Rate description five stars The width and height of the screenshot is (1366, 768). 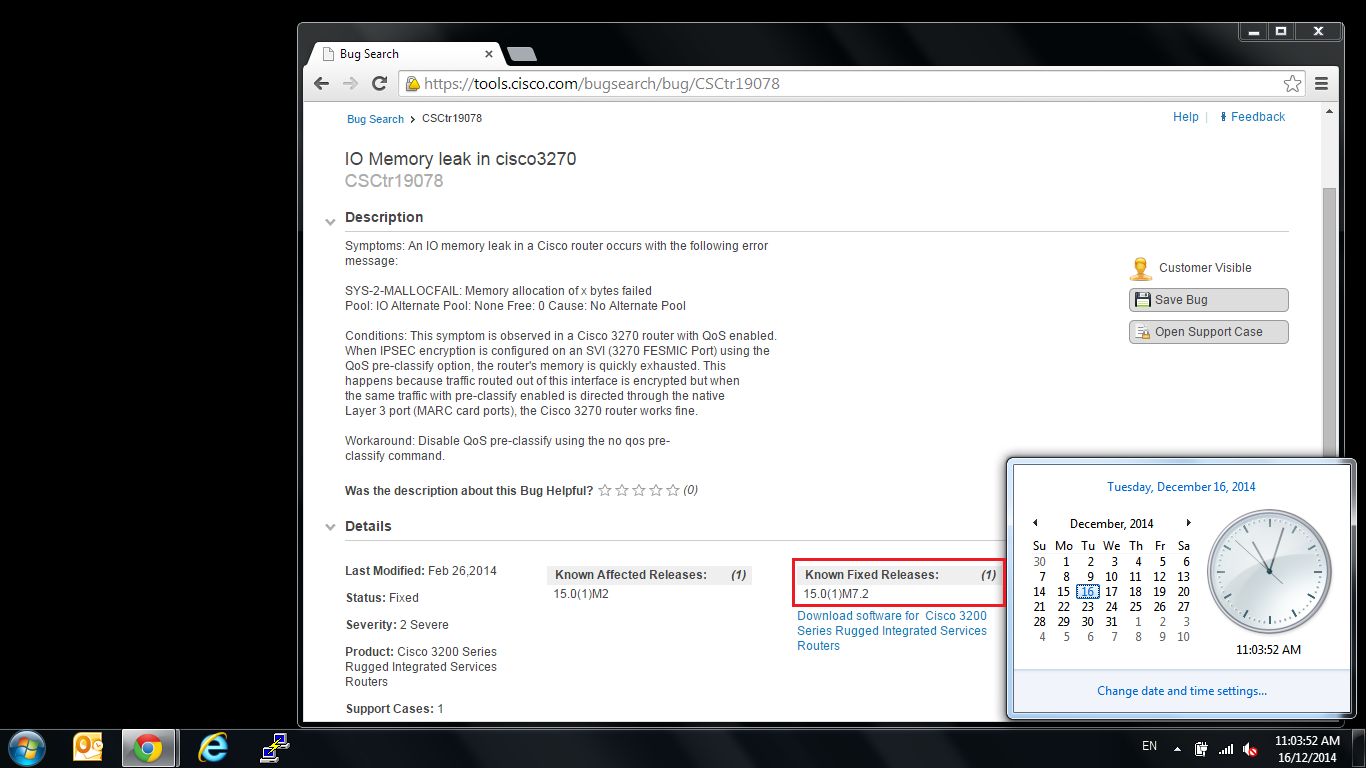672,490
